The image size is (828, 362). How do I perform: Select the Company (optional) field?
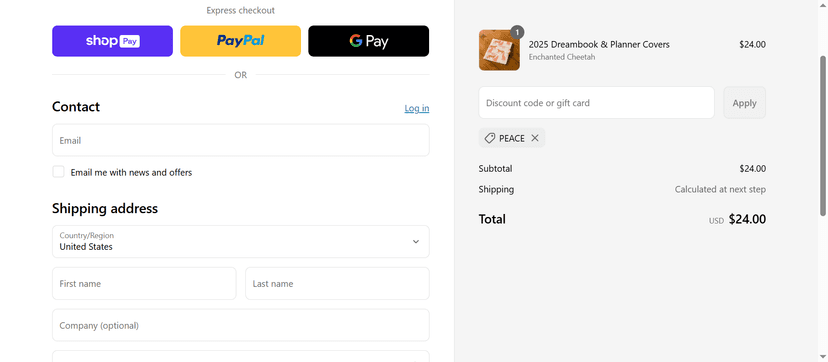click(x=241, y=325)
